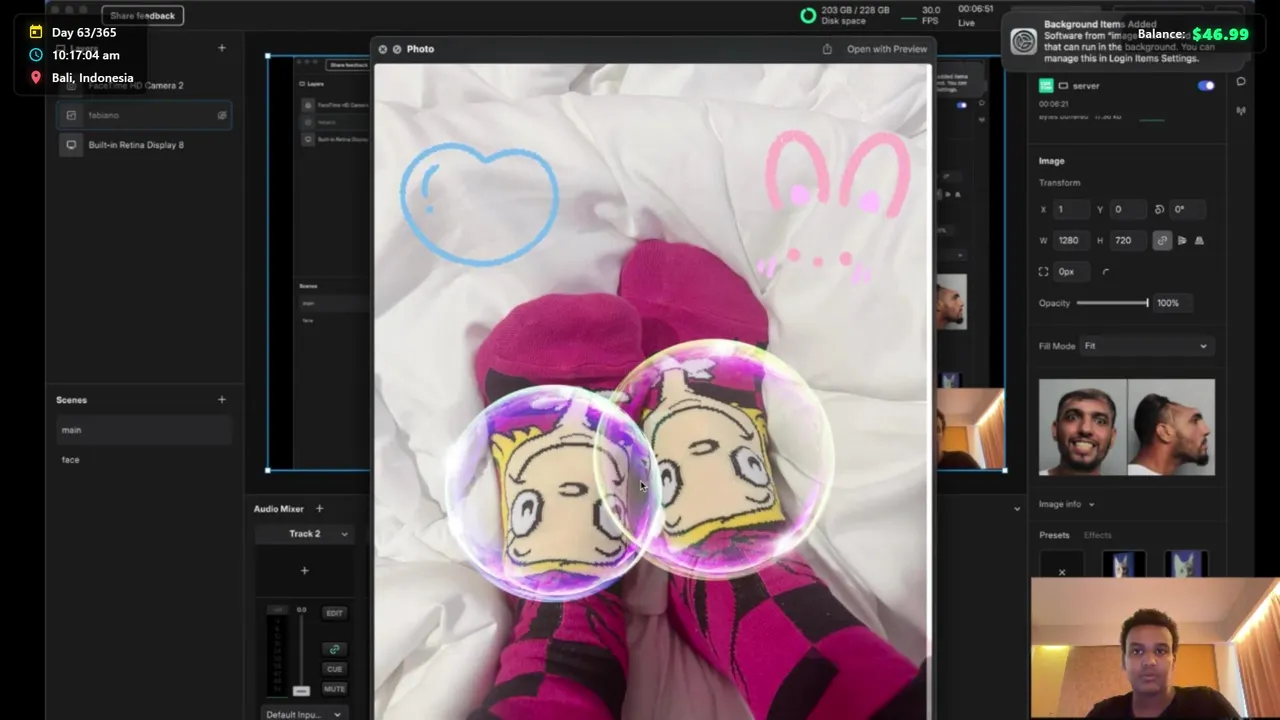Screen dimensions: 1280x720
Task: Click the Opacity slider handle
Action: (1147, 303)
